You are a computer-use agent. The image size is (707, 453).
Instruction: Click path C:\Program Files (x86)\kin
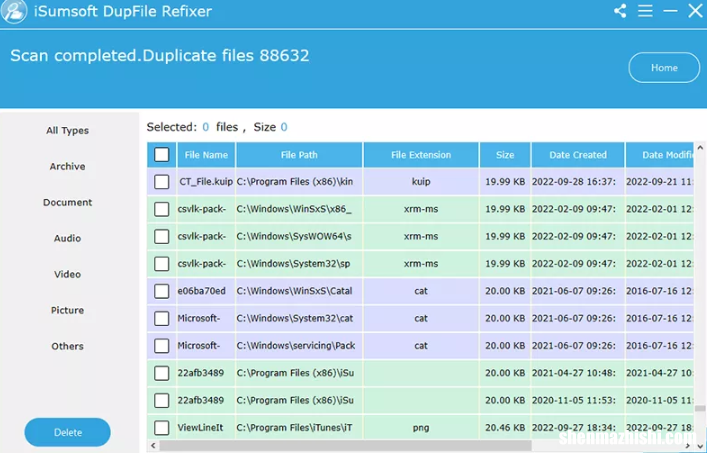coord(295,182)
